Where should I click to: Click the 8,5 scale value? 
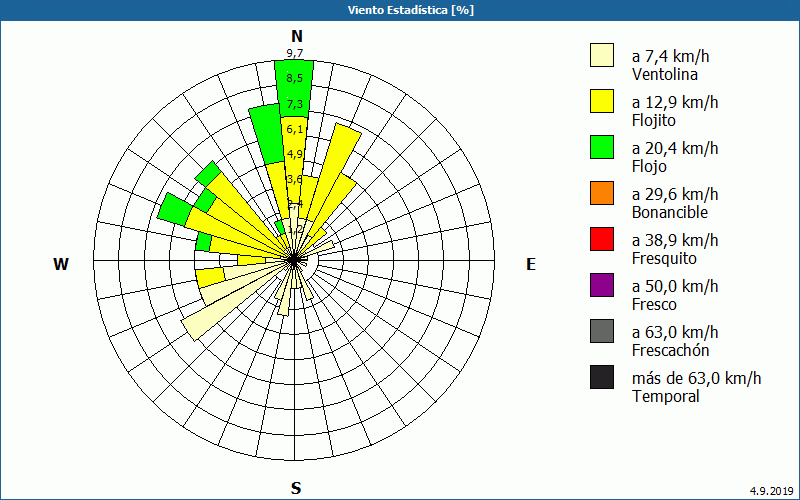294,78
